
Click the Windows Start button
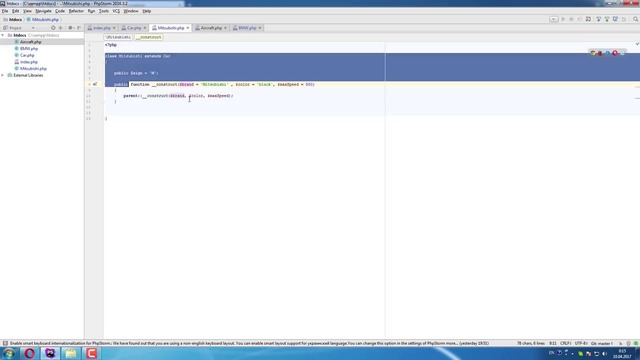tap(9, 353)
